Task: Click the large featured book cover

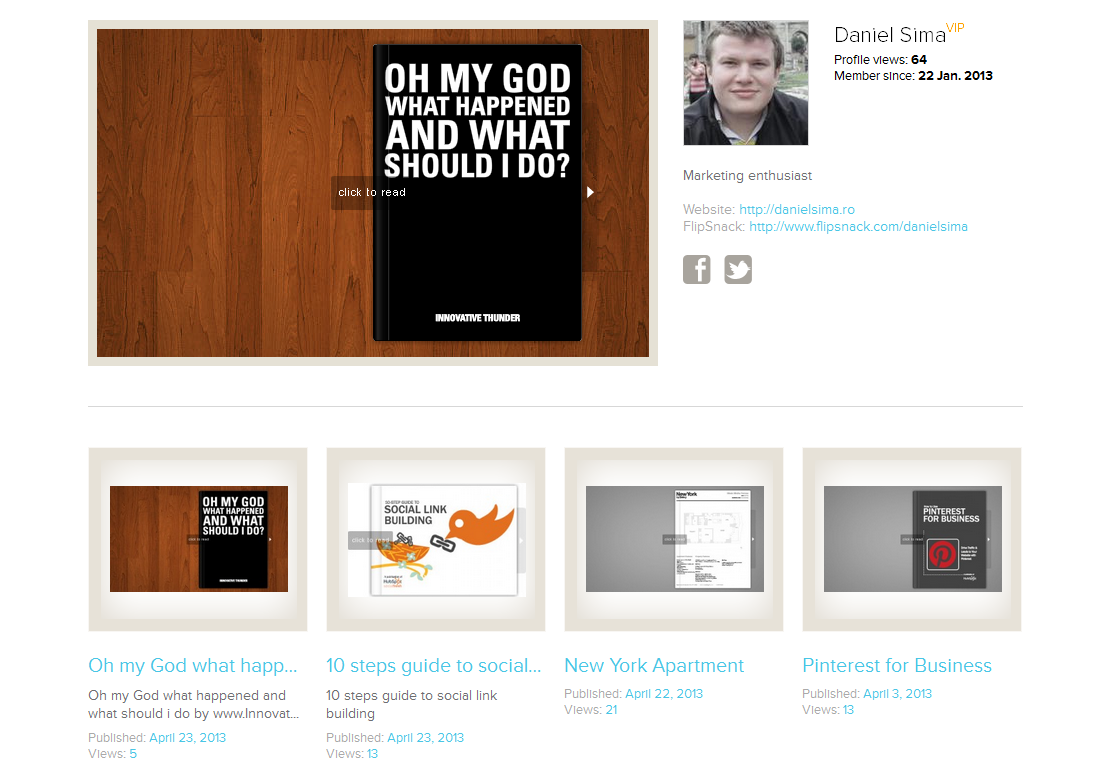Action: (477, 193)
